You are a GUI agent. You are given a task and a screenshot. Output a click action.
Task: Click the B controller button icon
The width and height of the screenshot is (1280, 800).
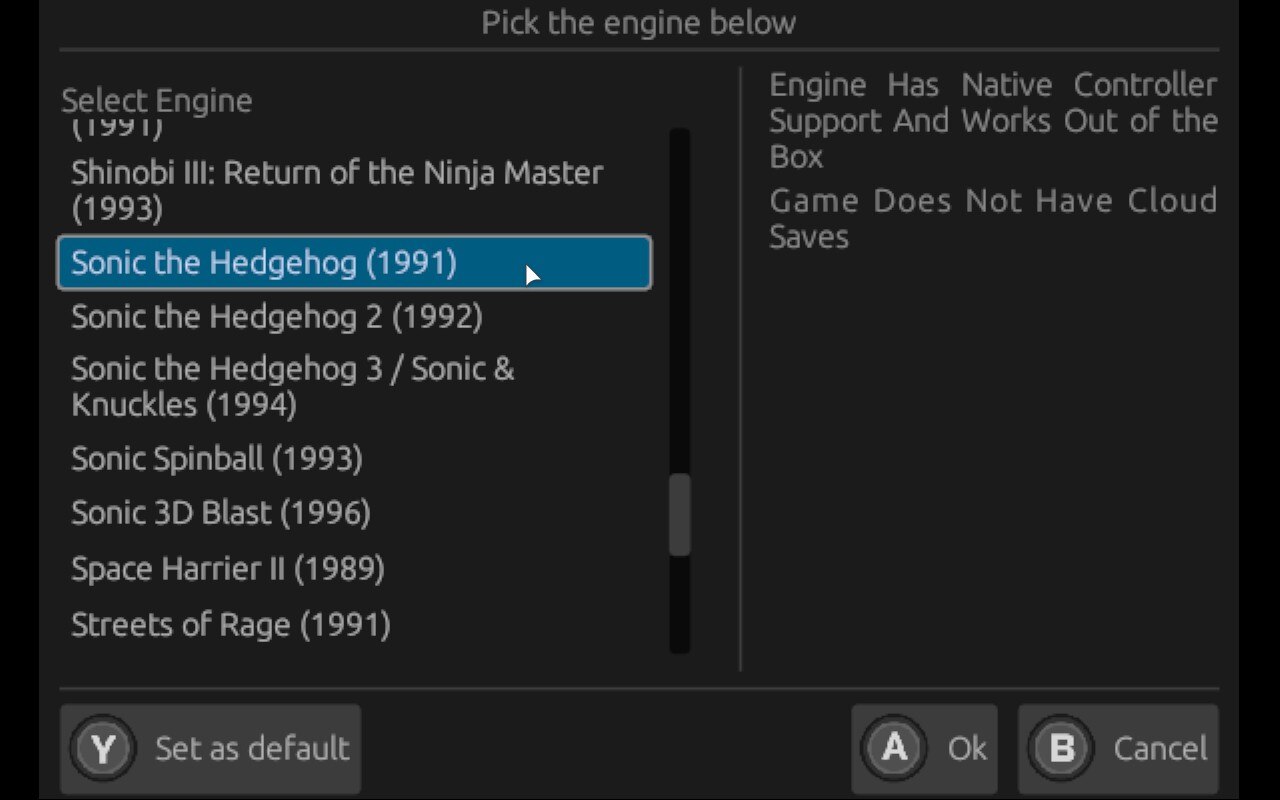1060,748
